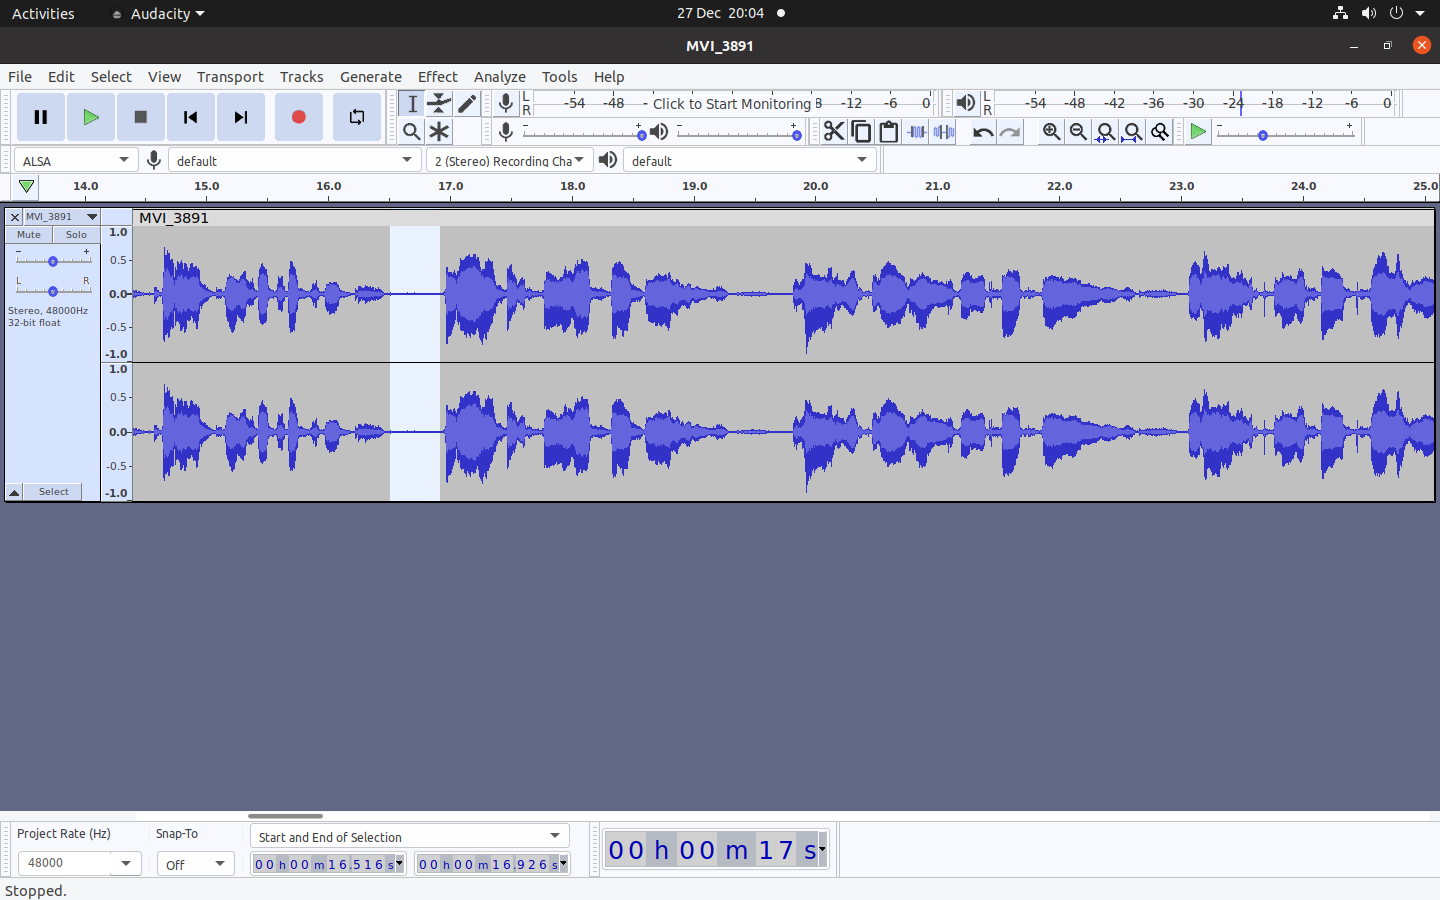Zoom in on the waveform
This screenshot has height=900, width=1440.
point(1051,132)
